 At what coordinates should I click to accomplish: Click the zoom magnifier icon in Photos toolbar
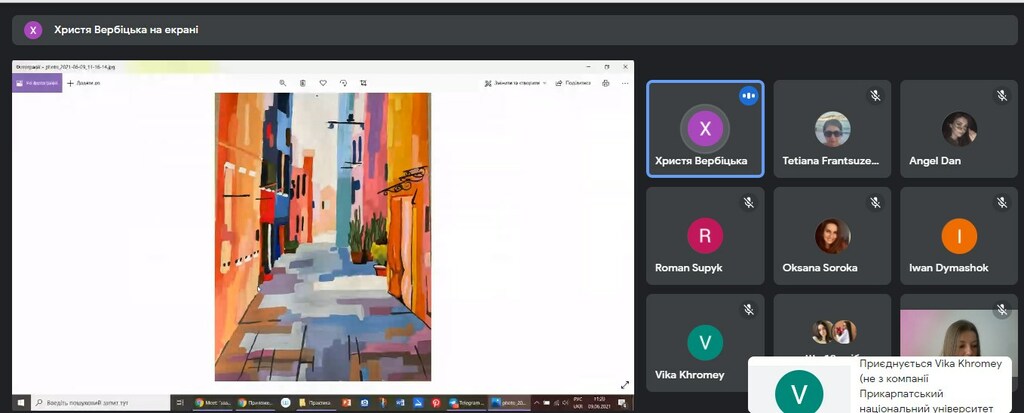283,83
